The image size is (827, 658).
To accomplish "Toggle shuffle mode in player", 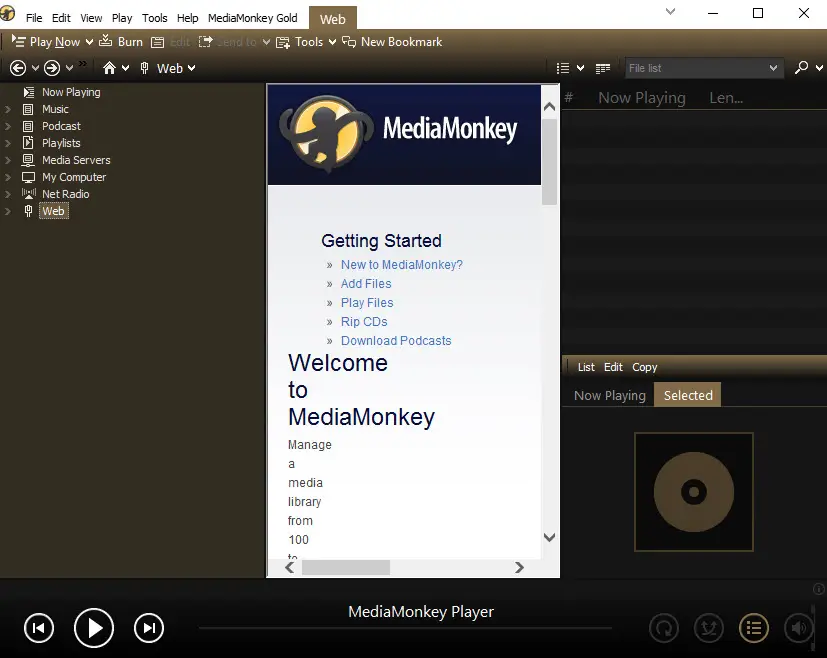I will 708,628.
